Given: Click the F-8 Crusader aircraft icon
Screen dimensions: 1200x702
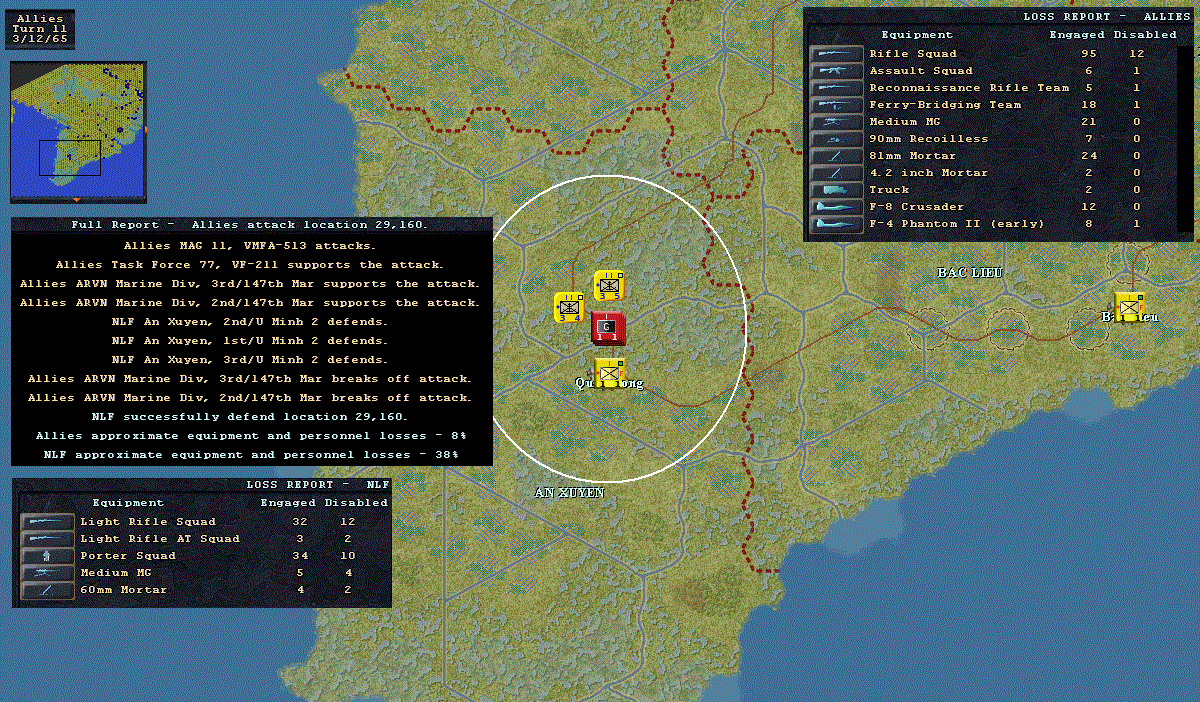Looking at the screenshot, I should 837,207.
